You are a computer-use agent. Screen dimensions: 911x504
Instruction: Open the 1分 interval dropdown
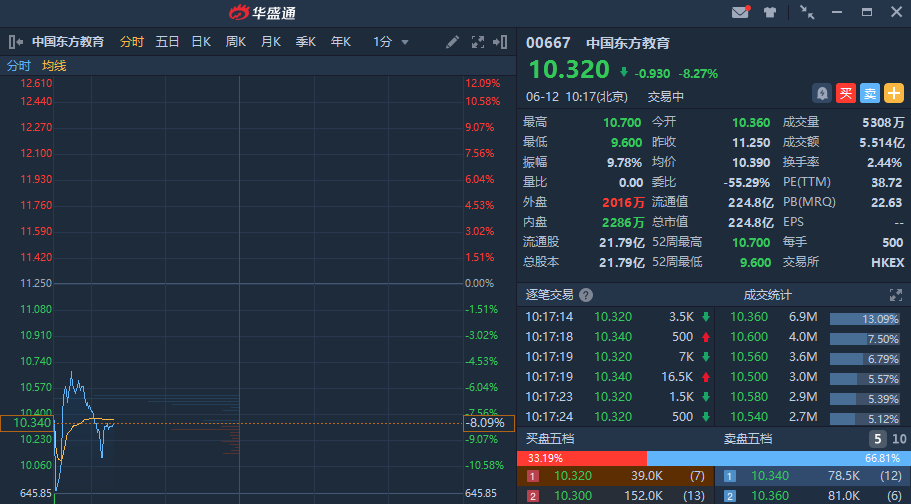point(390,42)
